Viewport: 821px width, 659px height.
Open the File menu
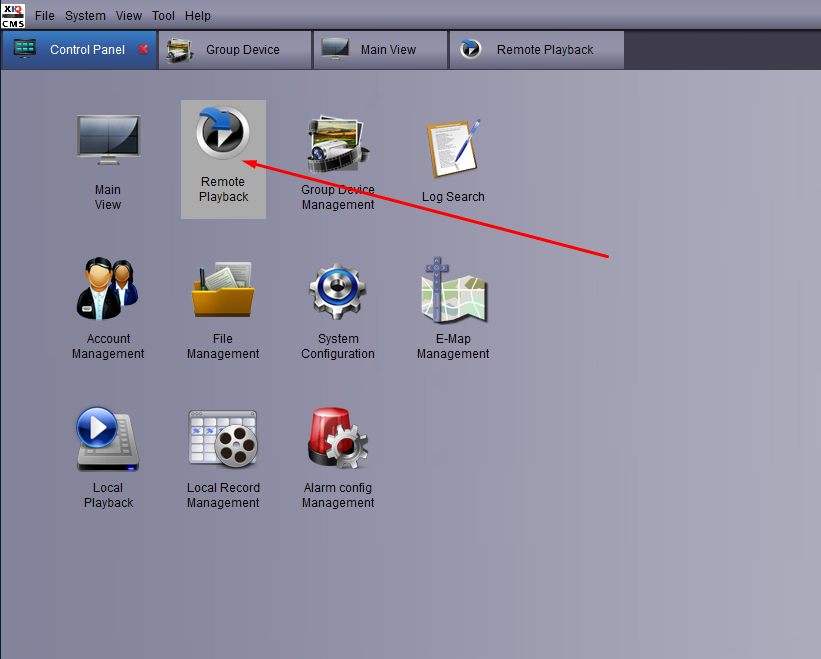45,16
